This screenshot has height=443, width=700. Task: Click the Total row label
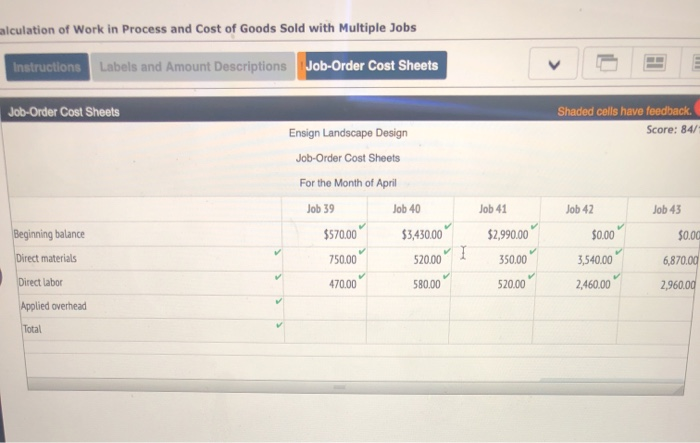click(32, 329)
